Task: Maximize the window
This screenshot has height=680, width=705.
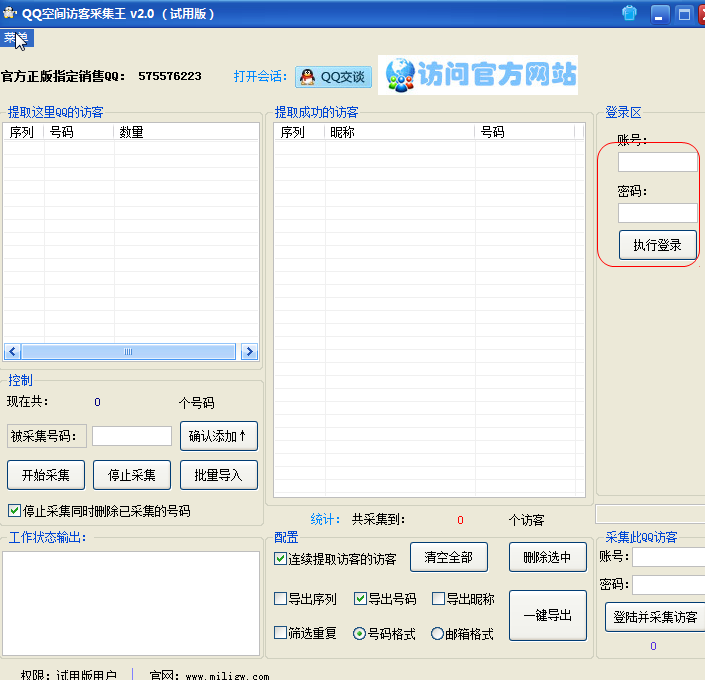Action: point(684,14)
